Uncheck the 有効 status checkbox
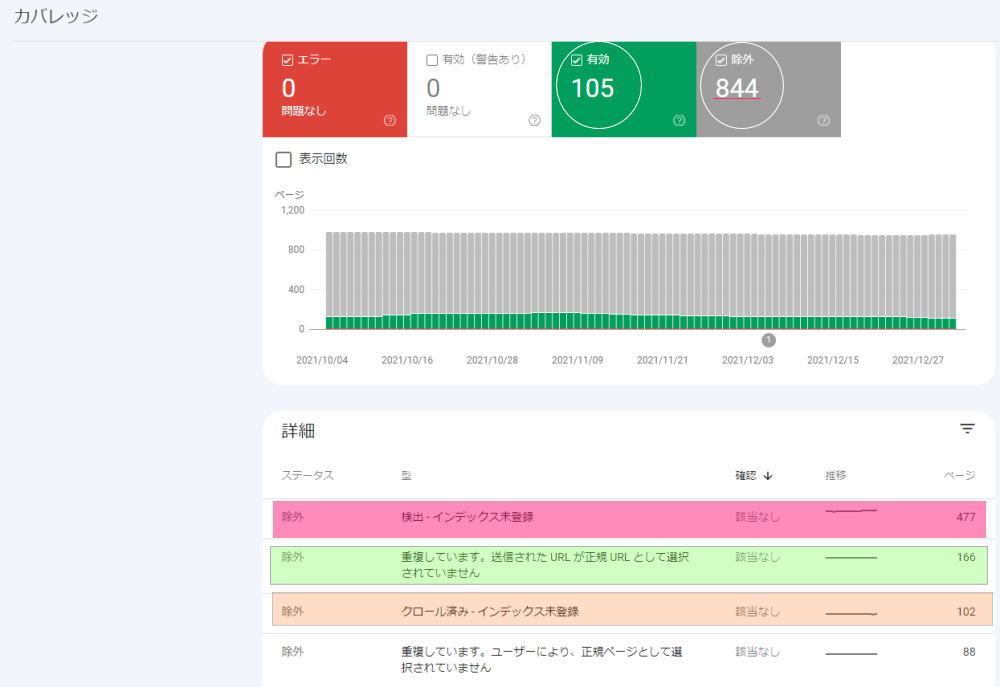Screen dimensions: 1000x687 [x=575, y=59]
